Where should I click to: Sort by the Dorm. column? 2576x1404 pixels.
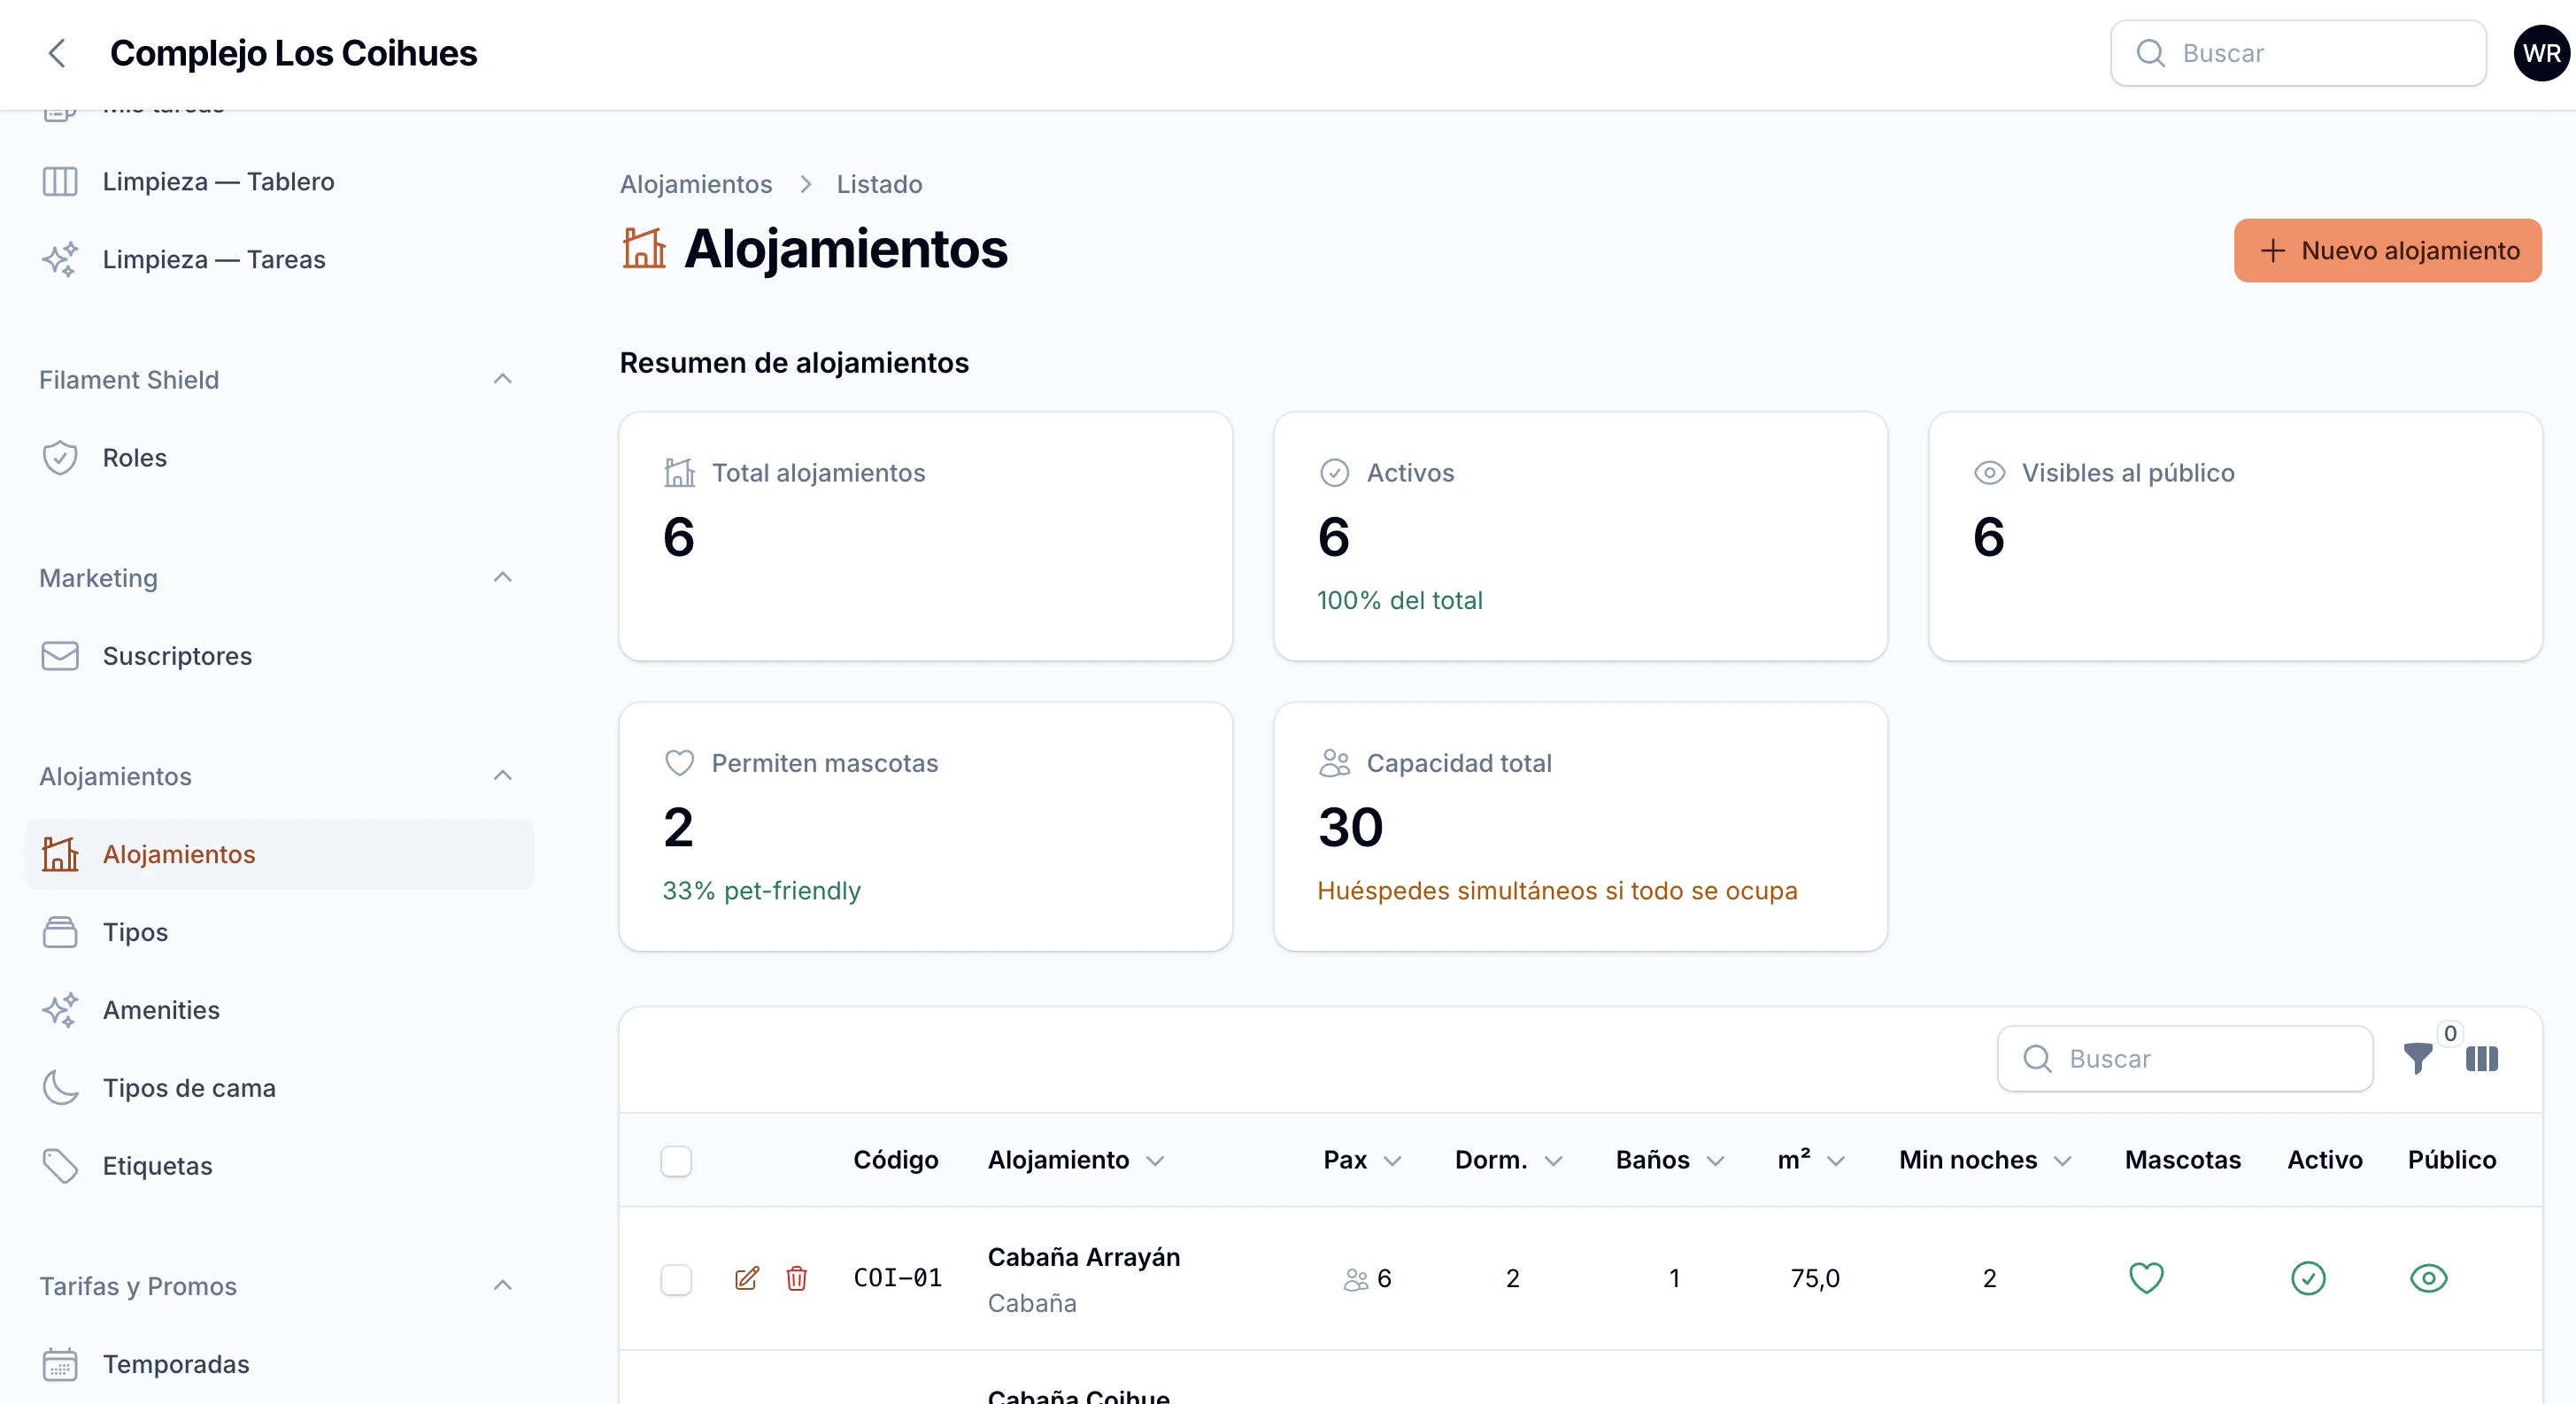pos(1508,1160)
